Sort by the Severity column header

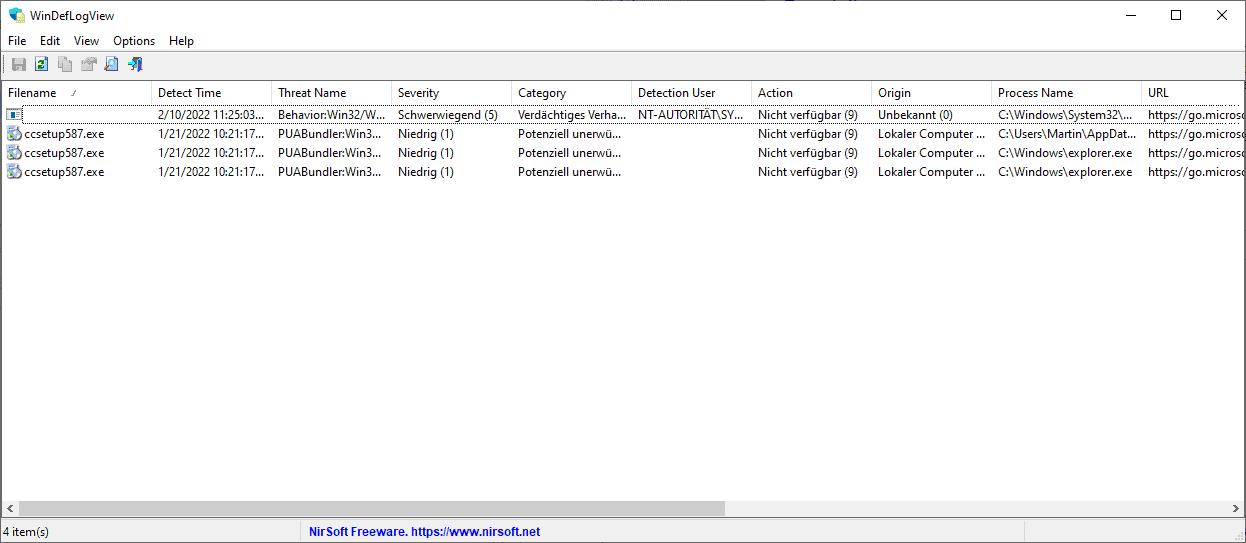452,93
